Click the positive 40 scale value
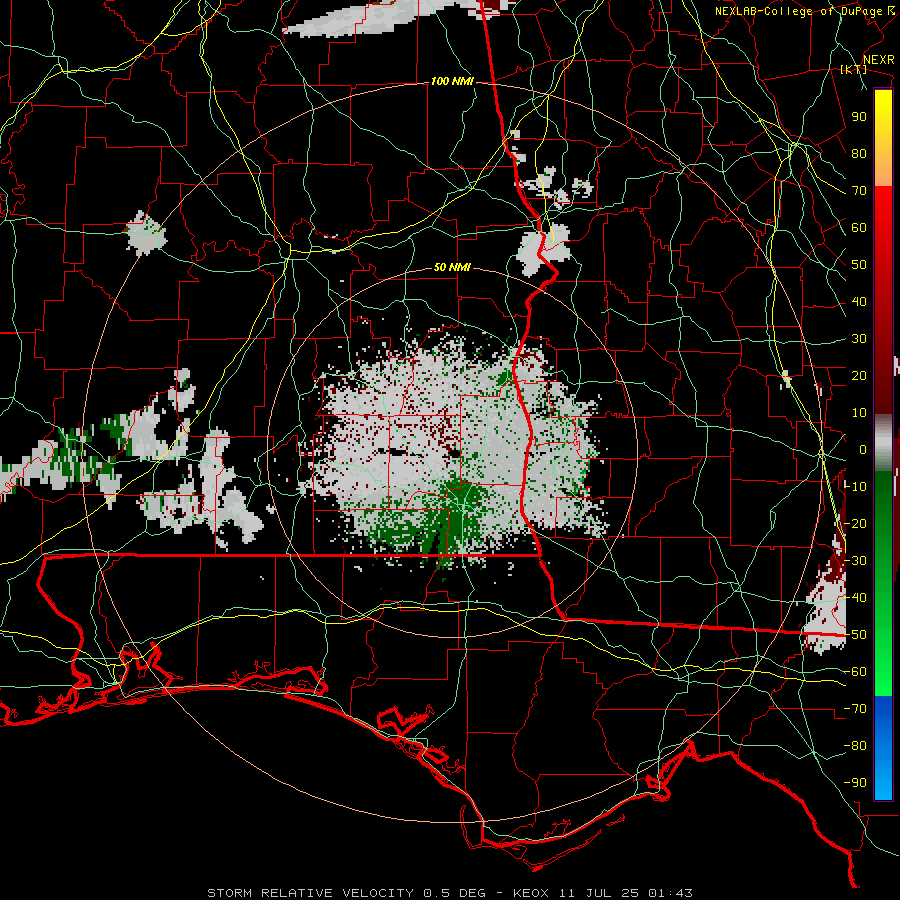This screenshot has width=900, height=900. click(x=859, y=302)
